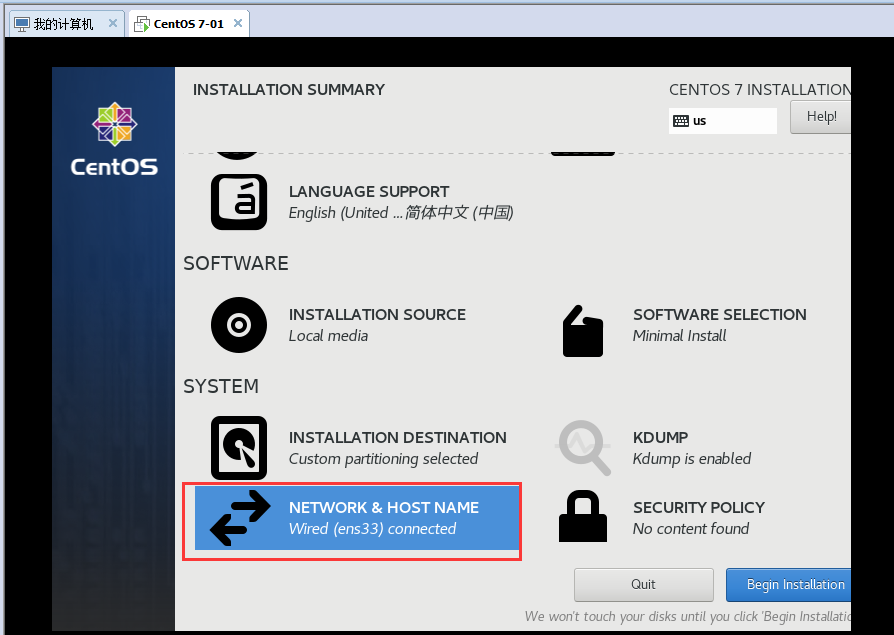Click the 'Local media' status text
The height and width of the screenshot is (635, 894).
coord(328,336)
